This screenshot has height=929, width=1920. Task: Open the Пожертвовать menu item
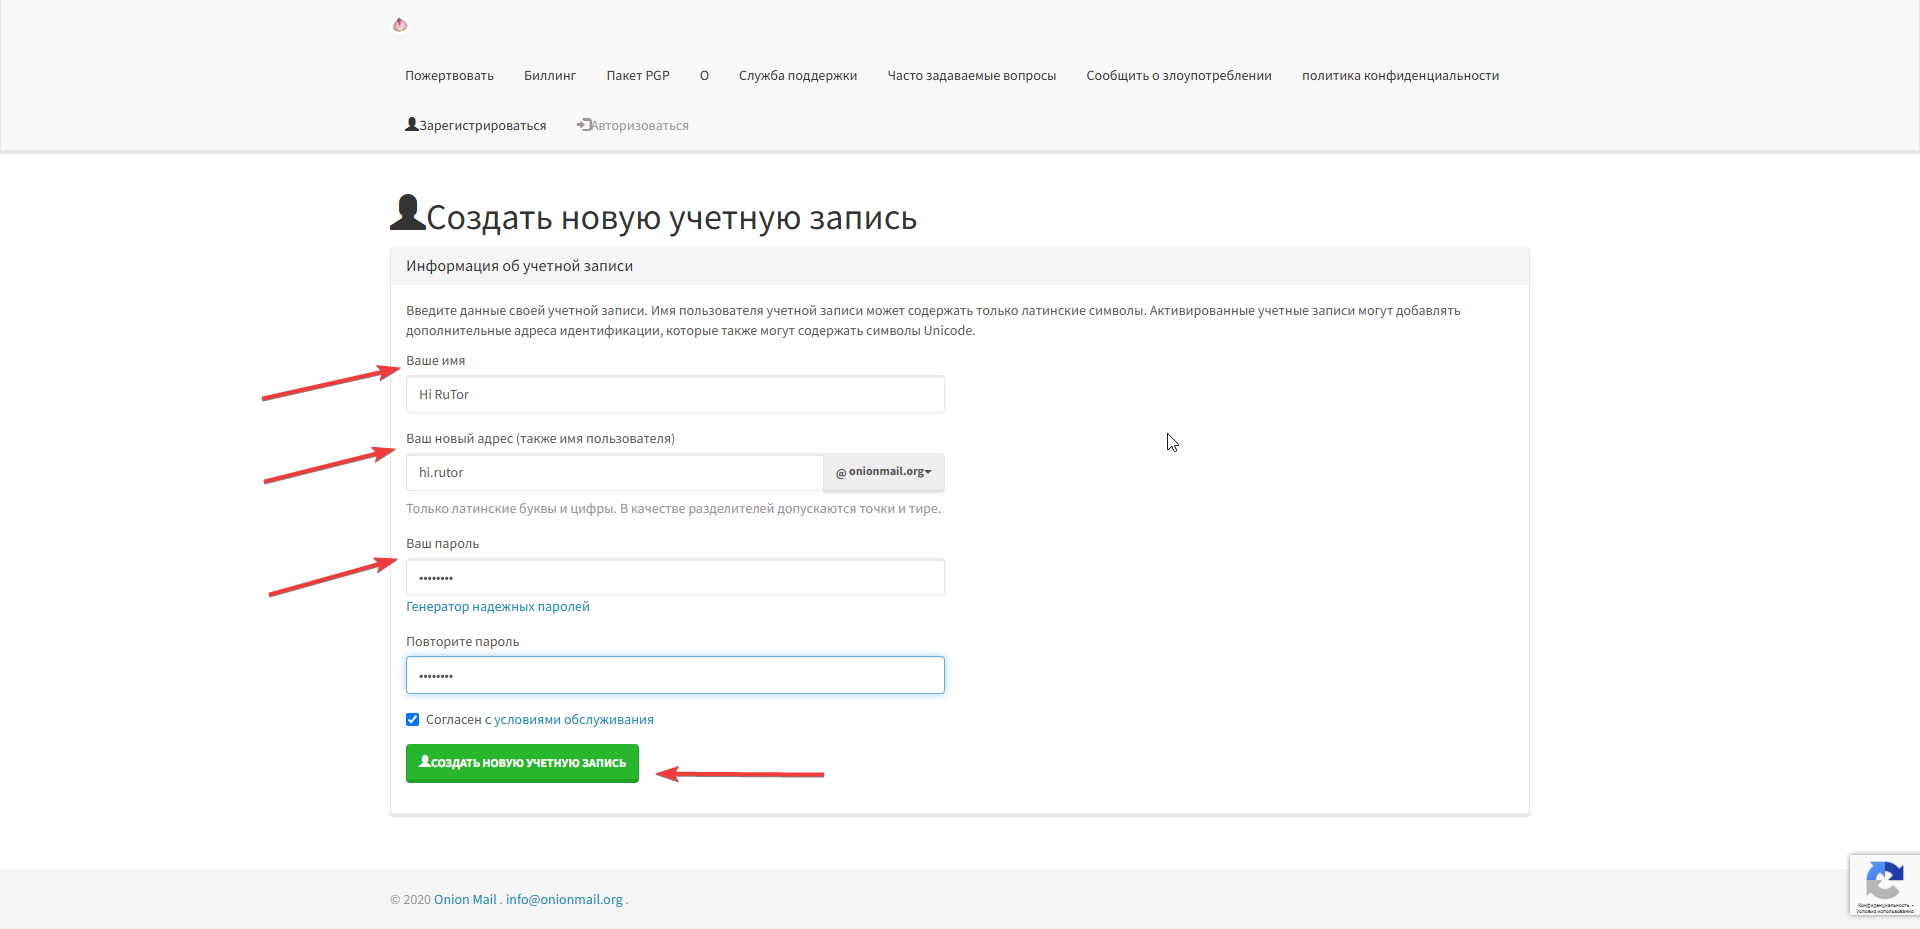click(449, 76)
